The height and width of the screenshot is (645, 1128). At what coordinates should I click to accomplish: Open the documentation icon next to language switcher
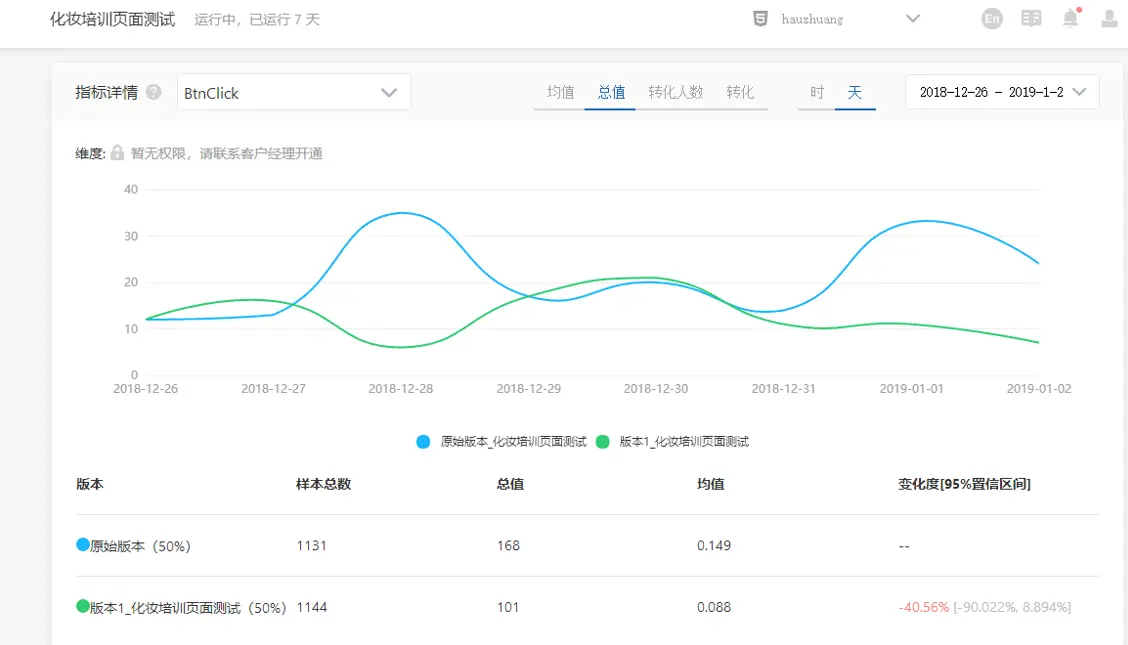tap(1031, 18)
